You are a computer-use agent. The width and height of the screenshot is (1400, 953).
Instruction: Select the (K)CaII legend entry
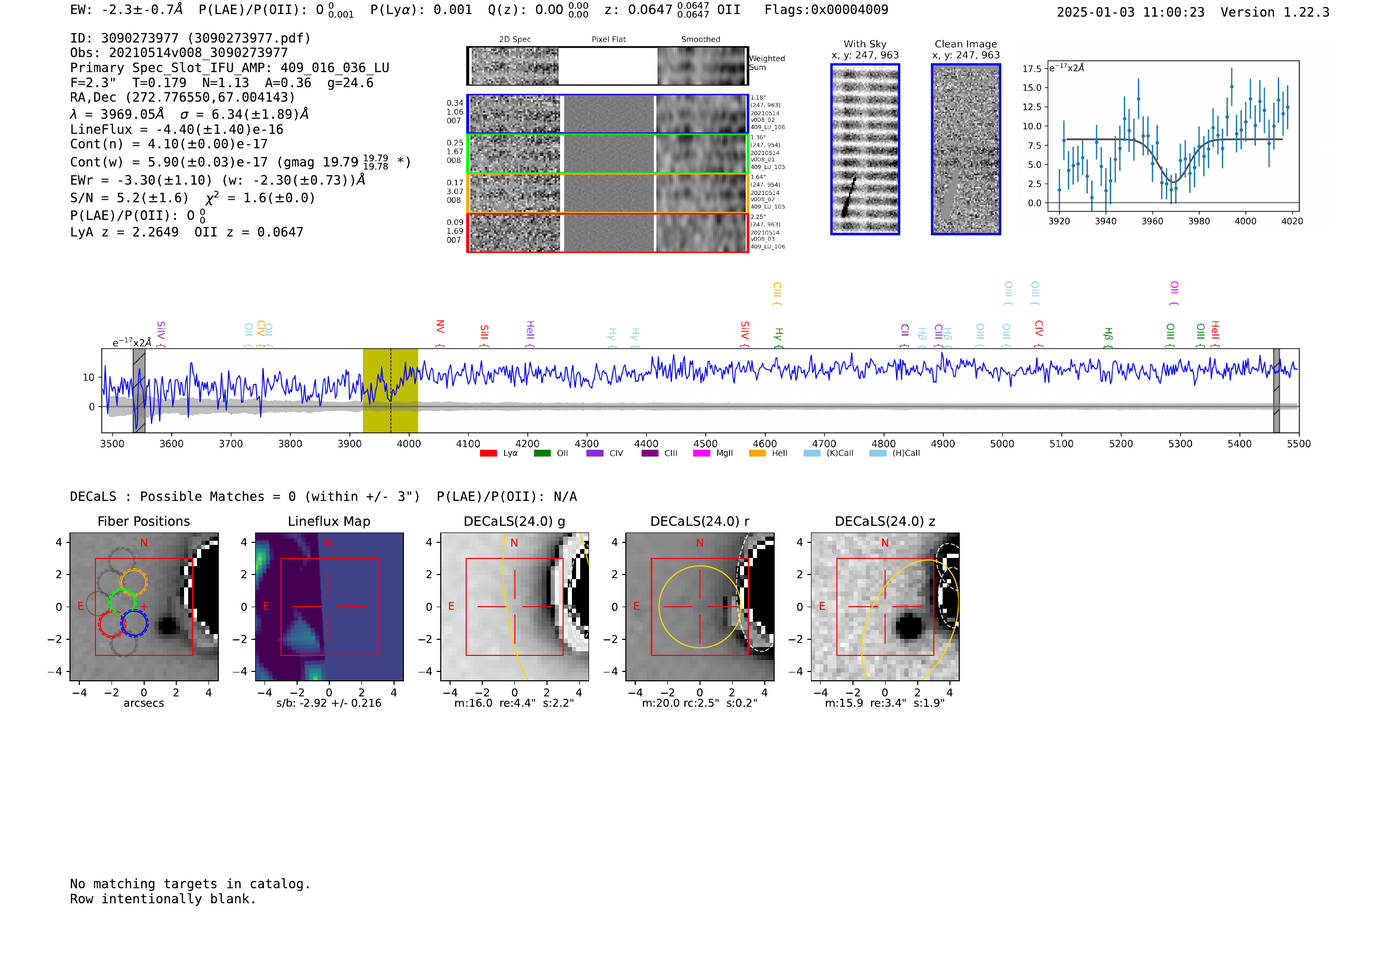[x=829, y=453]
